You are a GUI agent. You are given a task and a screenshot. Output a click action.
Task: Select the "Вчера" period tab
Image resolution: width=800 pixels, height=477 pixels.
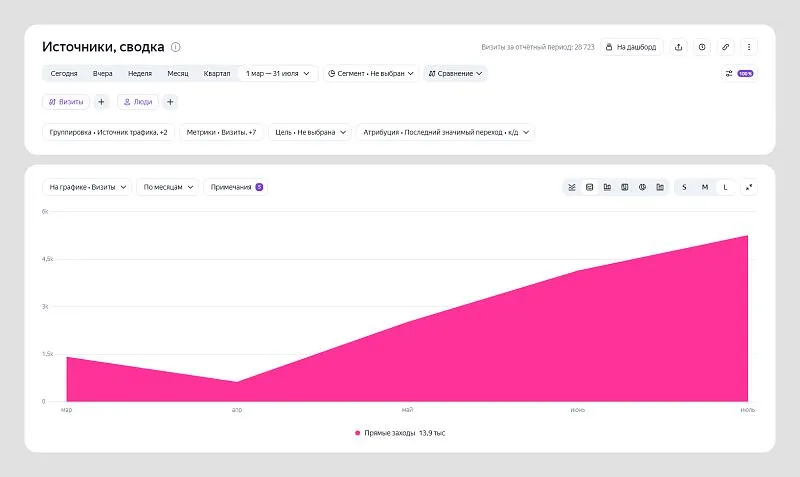(103, 73)
